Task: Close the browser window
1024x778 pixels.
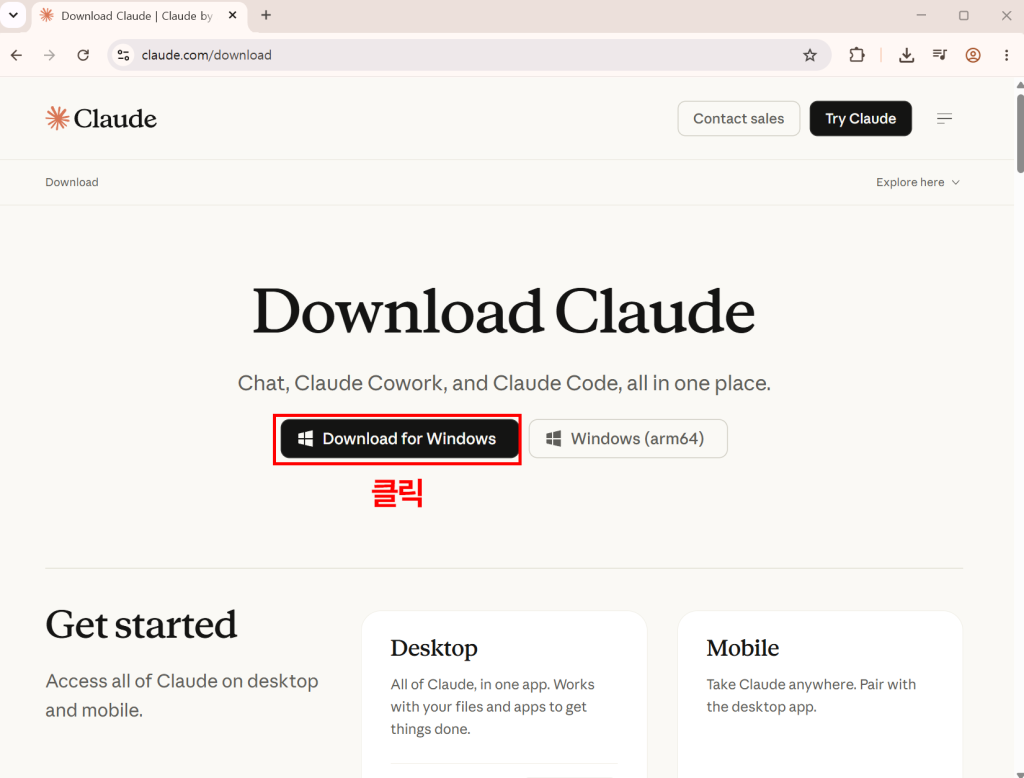Action: (x=1006, y=15)
